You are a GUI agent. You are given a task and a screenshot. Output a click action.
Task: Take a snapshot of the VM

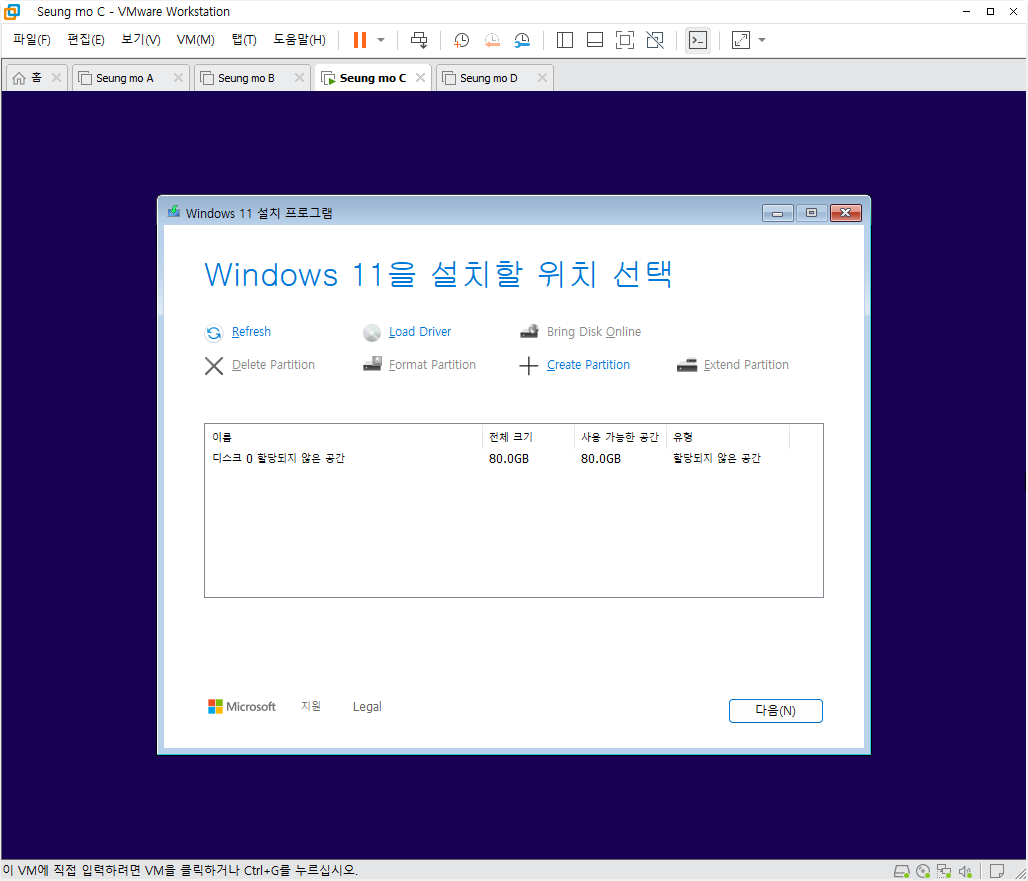[x=462, y=40]
